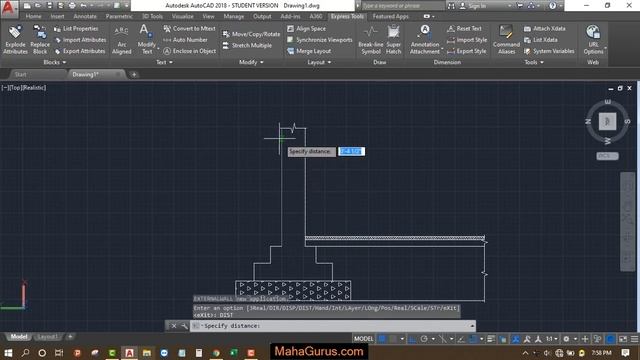The height and width of the screenshot is (360, 640).
Task: Select the Arc Aligned text tool
Action: [122, 40]
